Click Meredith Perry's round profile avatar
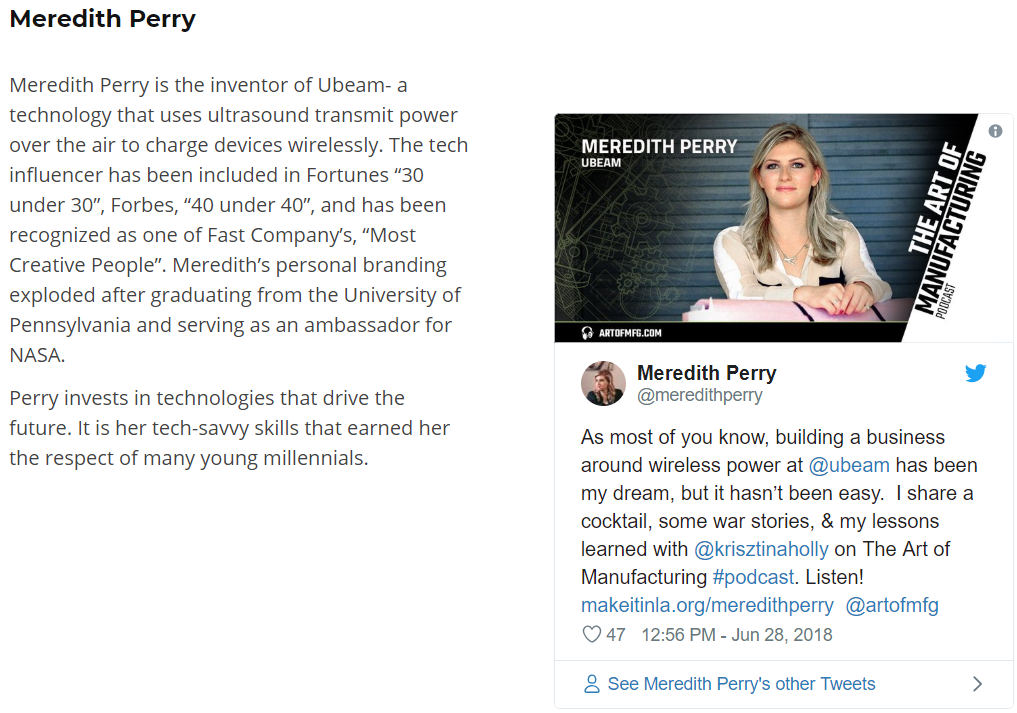This screenshot has width=1017, height=713. pyautogui.click(x=603, y=384)
